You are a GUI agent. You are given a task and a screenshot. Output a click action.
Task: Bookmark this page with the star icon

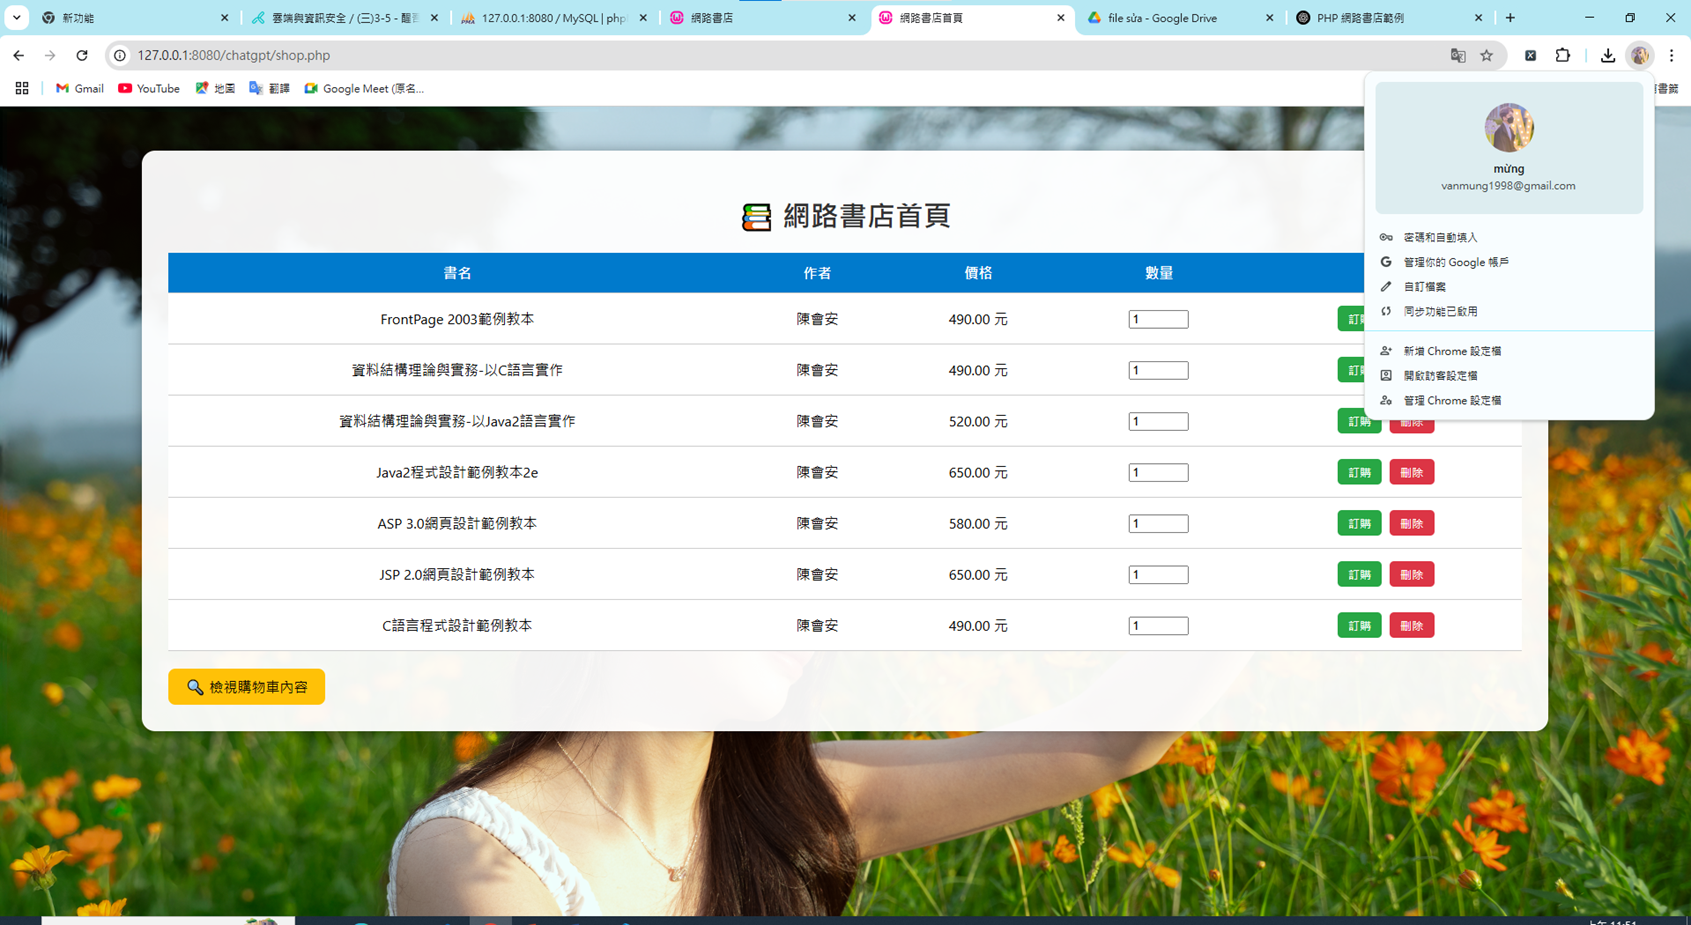1487,56
